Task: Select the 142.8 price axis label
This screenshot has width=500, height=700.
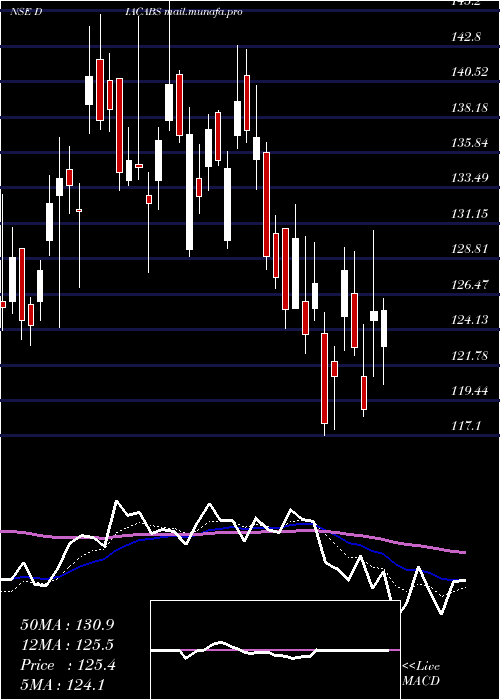Action: [467, 37]
